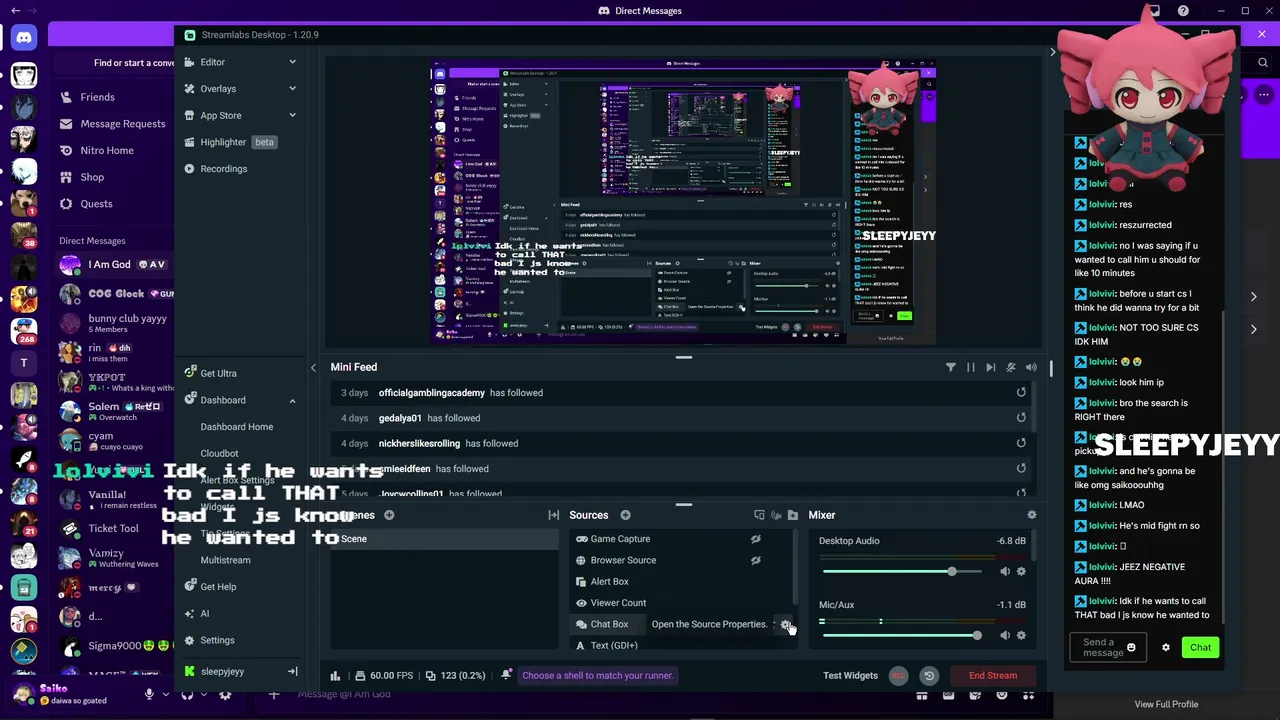The width and height of the screenshot is (1280, 720).
Task: Replay alert for nickherslikesrolling follow
Action: [x=1021, y=443]
